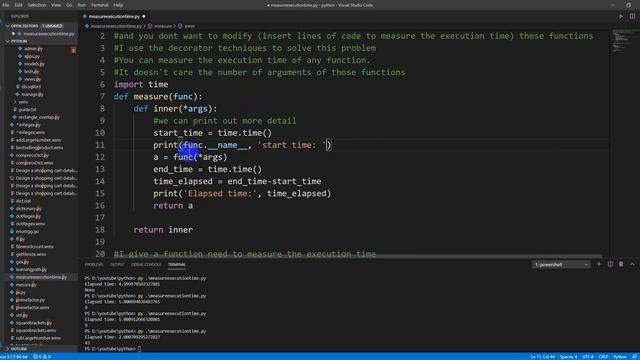
Task: Open models.py in the explorer
Action: pos(34,64)
